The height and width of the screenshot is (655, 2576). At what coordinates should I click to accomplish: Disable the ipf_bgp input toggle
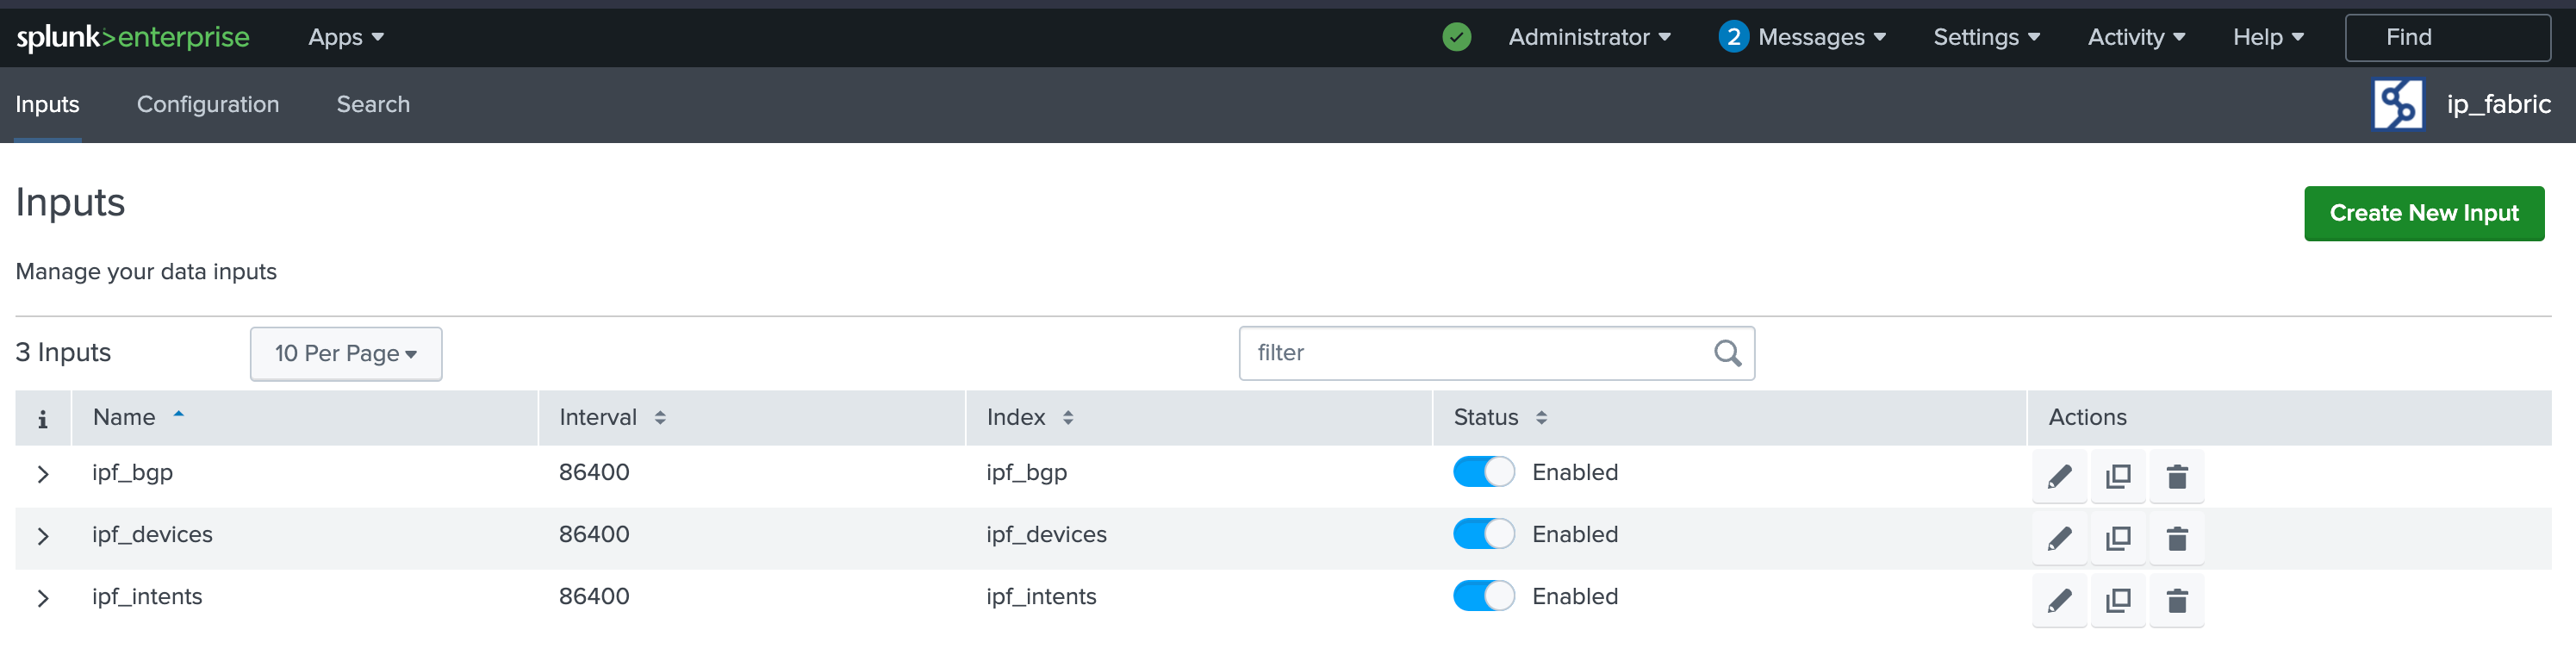[1483, 472]
